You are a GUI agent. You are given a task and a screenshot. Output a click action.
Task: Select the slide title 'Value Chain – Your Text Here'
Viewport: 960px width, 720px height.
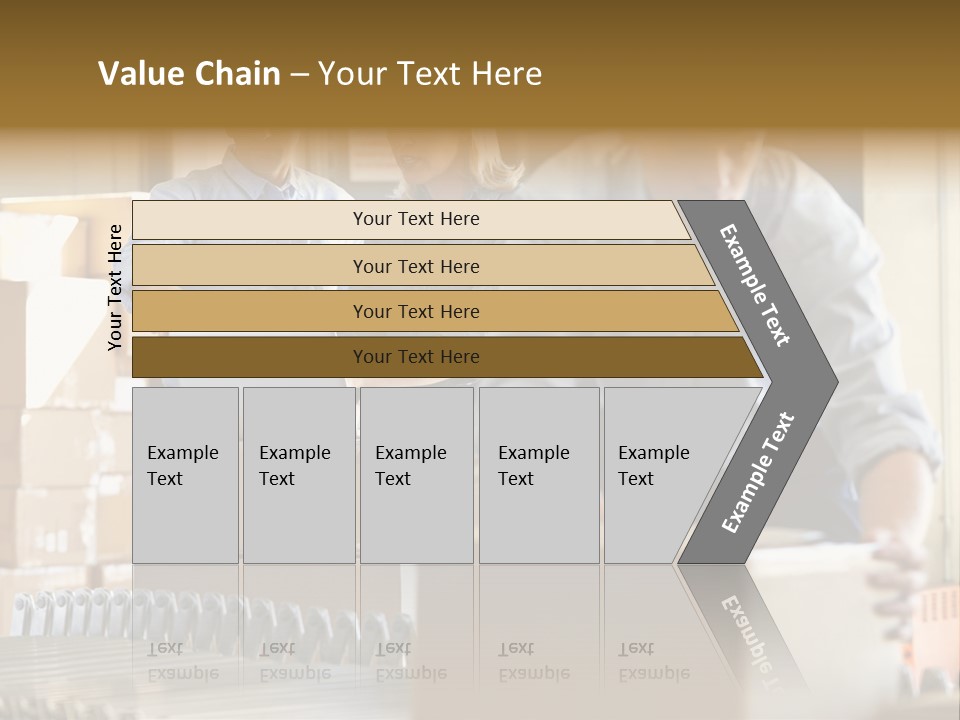[x=320, y=73]
